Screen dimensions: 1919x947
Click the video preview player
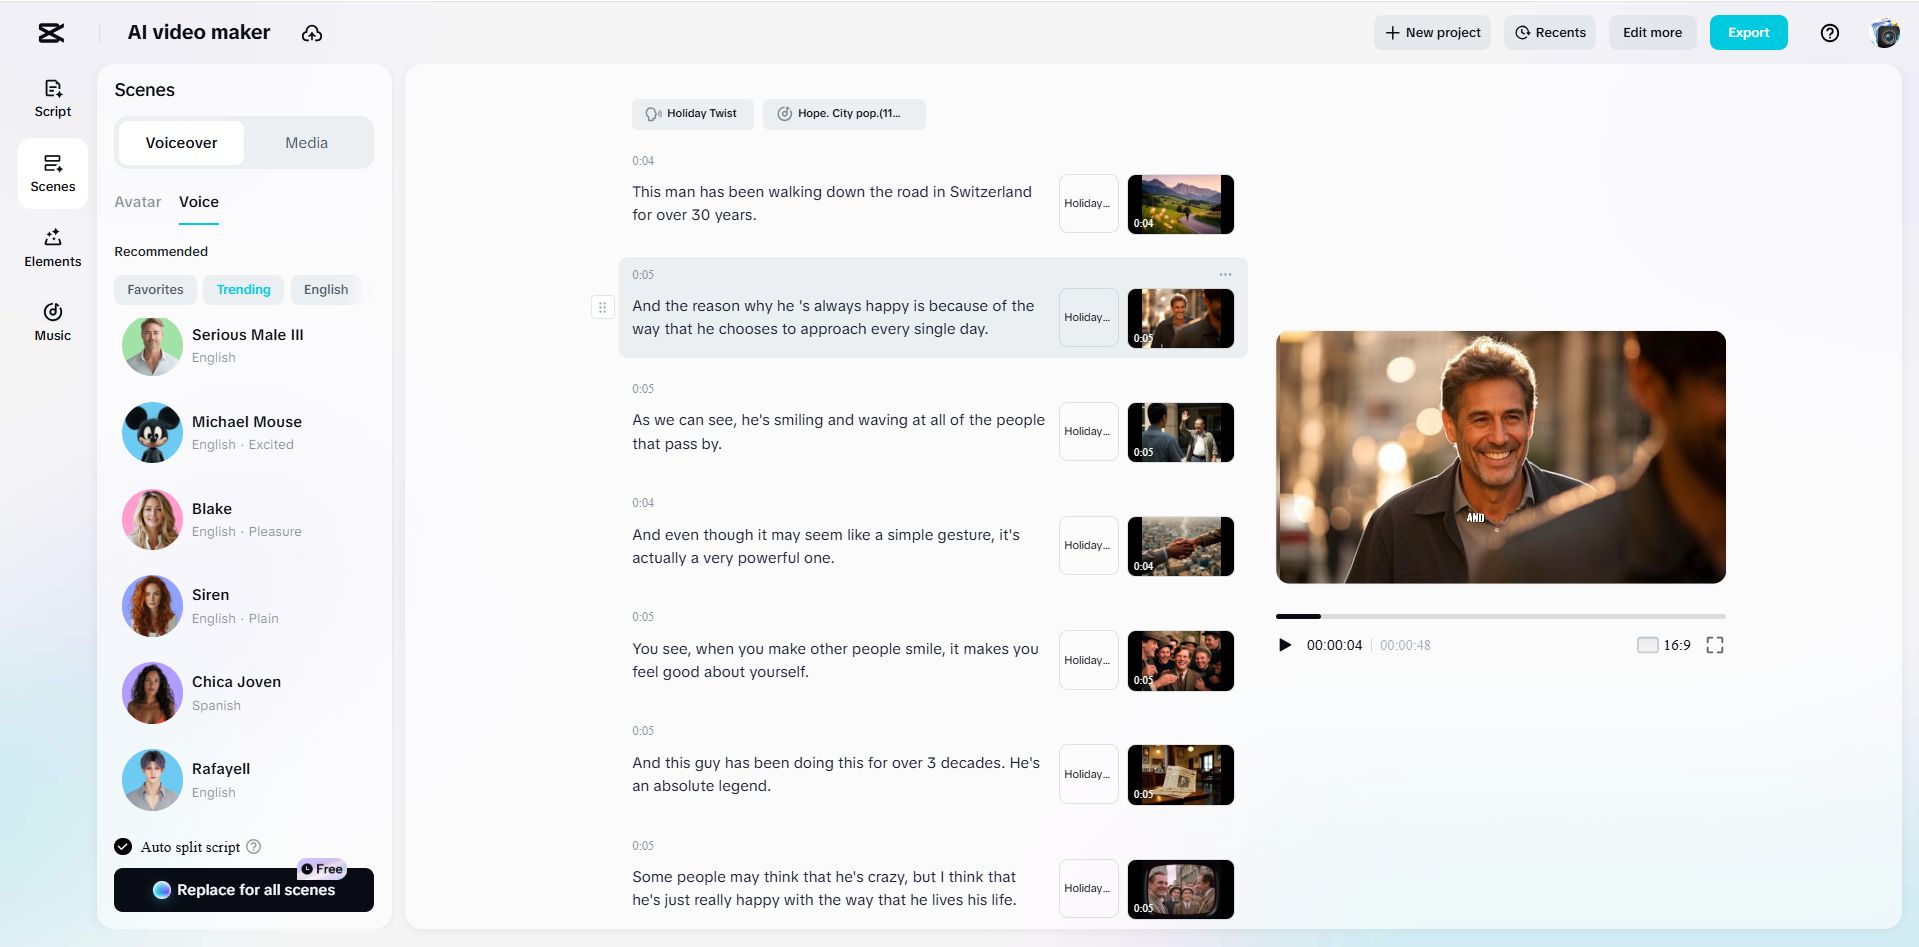coord(1501,457)
